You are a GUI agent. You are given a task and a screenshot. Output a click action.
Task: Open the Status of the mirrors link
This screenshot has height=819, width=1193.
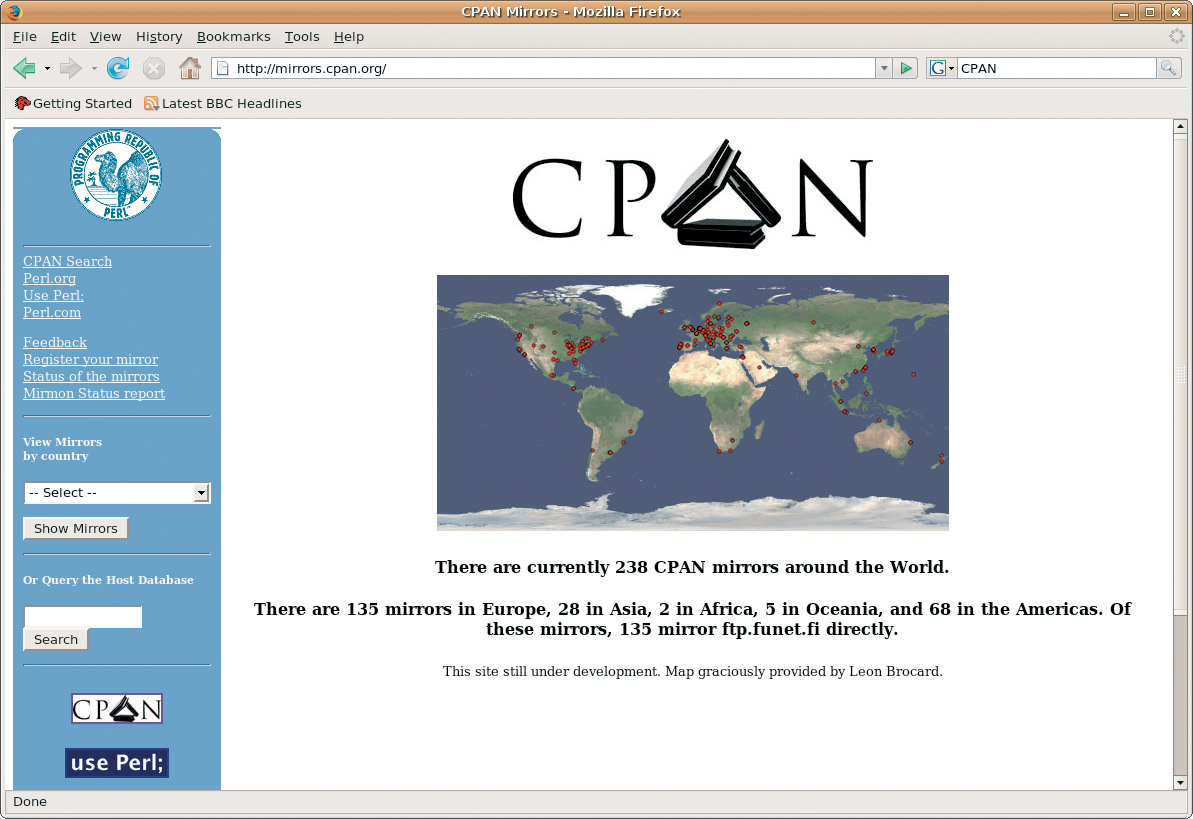coord(91,376)
